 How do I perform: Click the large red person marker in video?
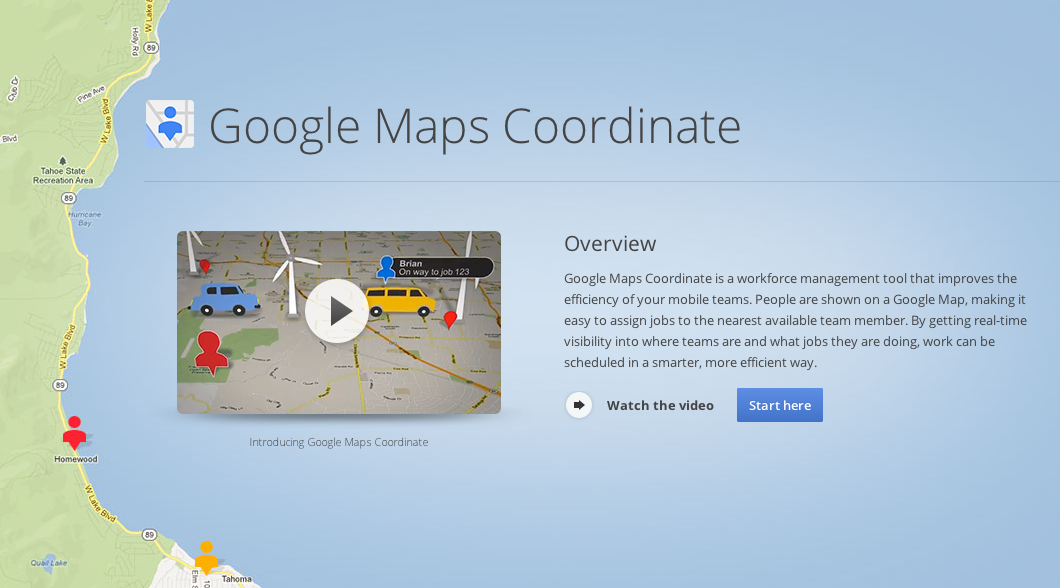click(211, 351)
